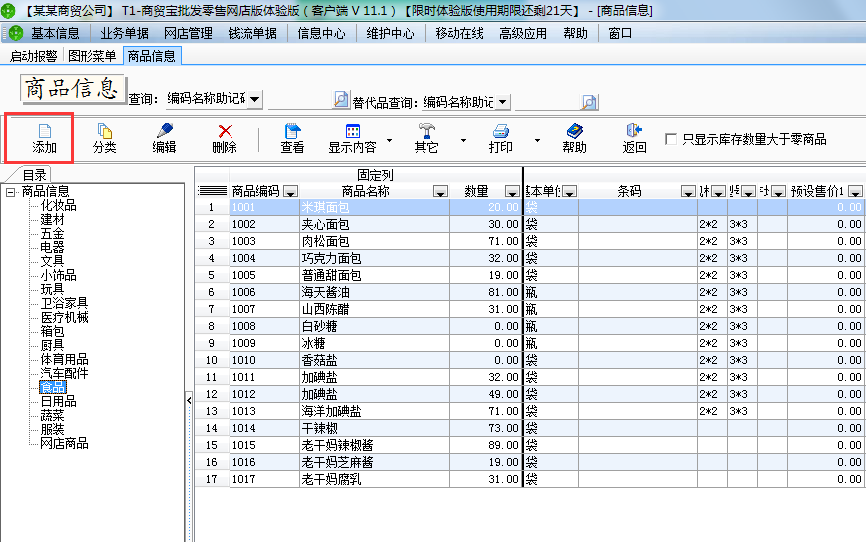Click the 查询 search input field

[x=299, y=101]
